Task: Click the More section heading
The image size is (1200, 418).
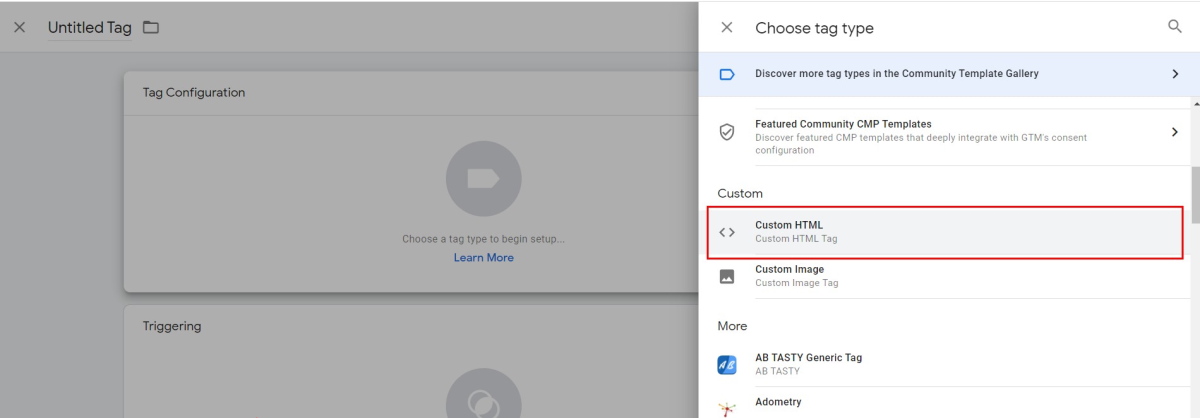Action: click(732, 326)
